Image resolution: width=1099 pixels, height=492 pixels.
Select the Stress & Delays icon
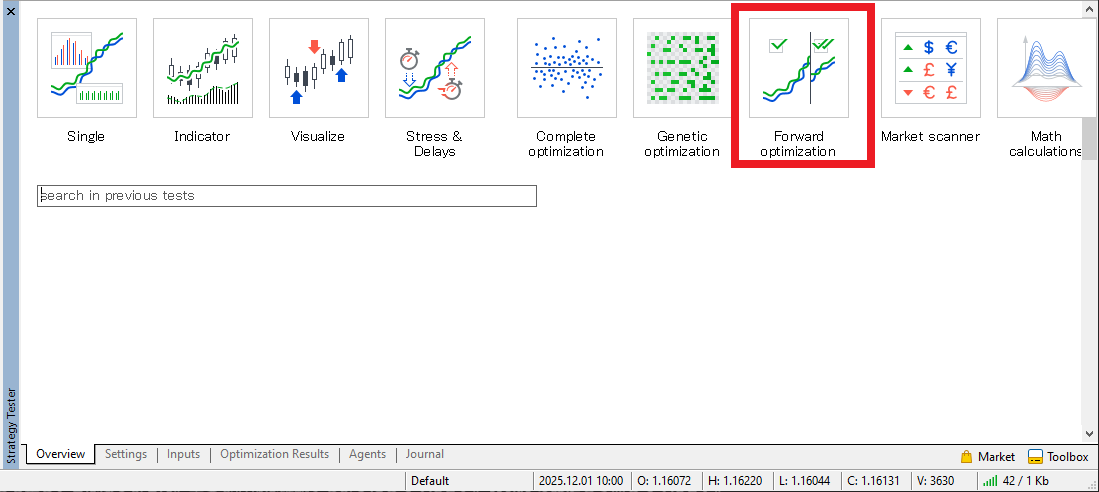point(435,68)
